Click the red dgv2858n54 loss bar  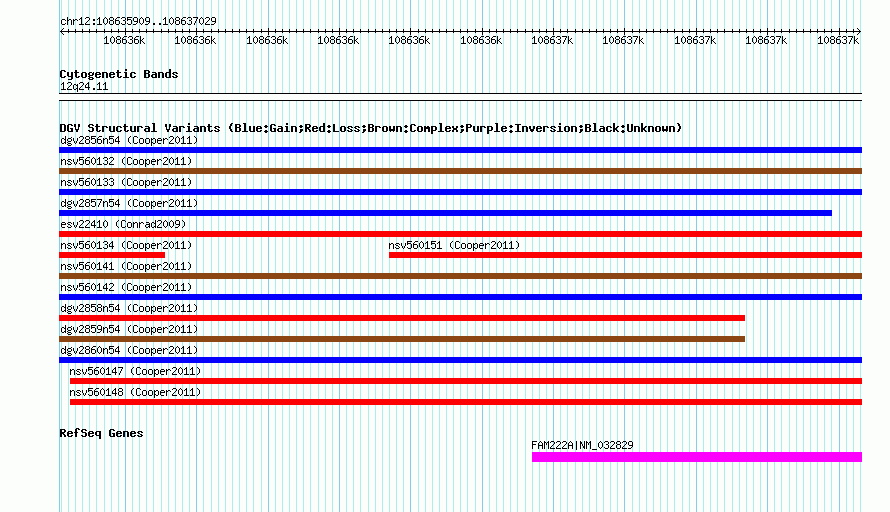tap(402, 318)
